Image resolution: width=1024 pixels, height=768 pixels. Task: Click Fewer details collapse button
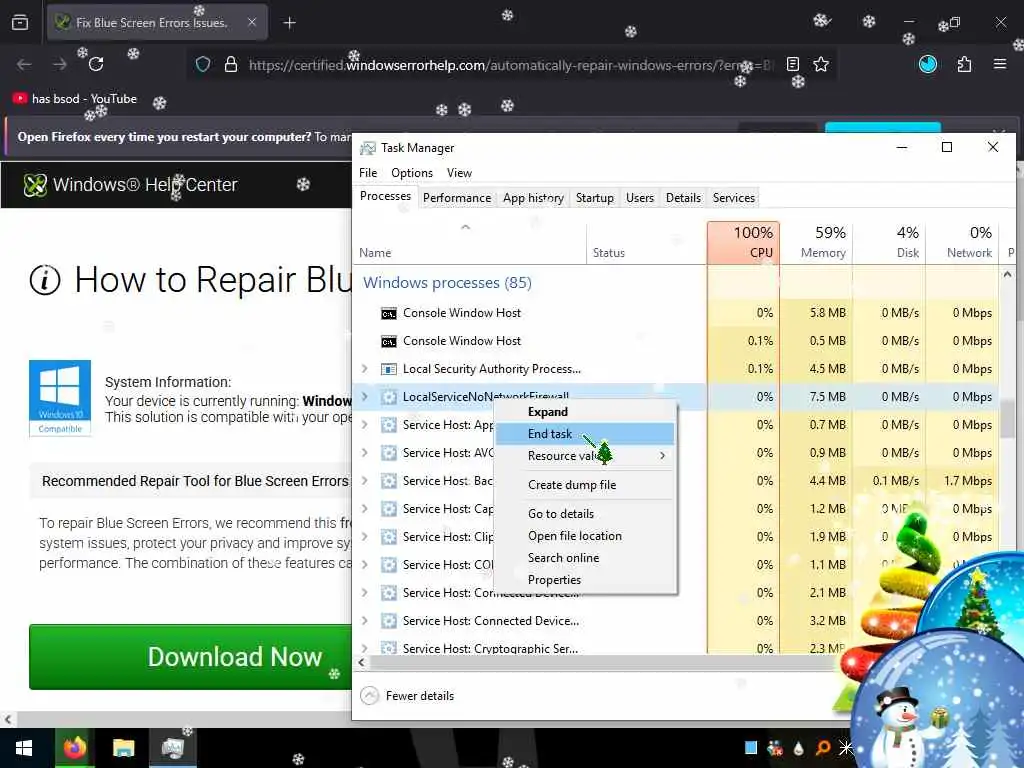click(x=408, y=696)
